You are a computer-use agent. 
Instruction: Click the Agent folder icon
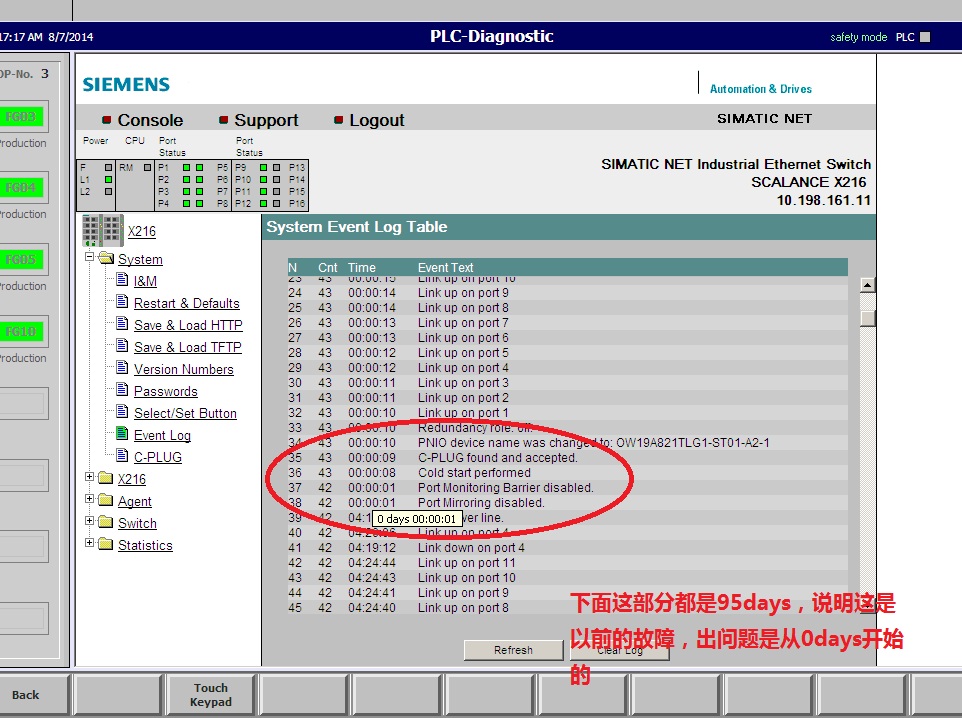[106, 500]
